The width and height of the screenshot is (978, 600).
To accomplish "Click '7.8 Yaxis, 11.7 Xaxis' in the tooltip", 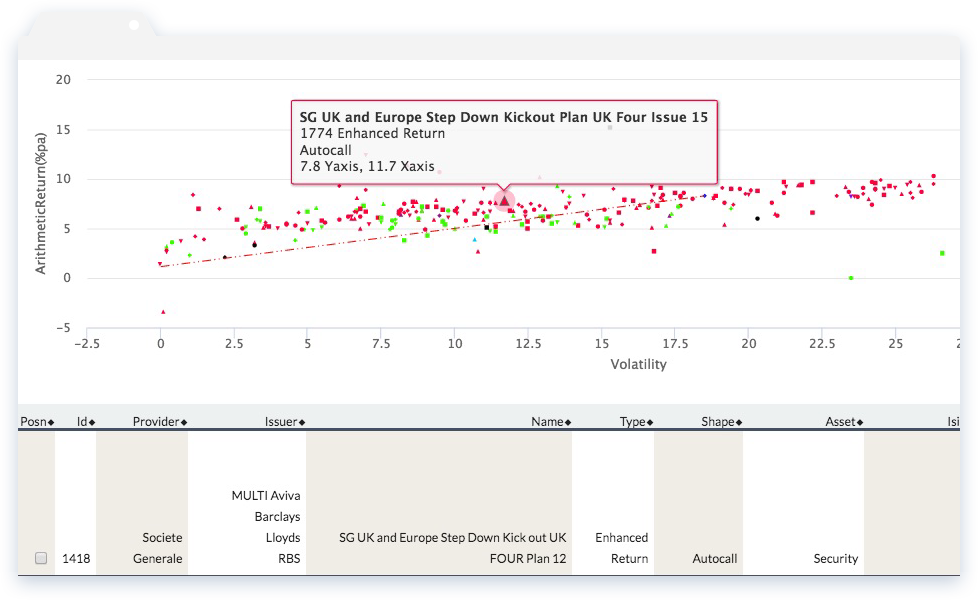I will click(367, 167).
